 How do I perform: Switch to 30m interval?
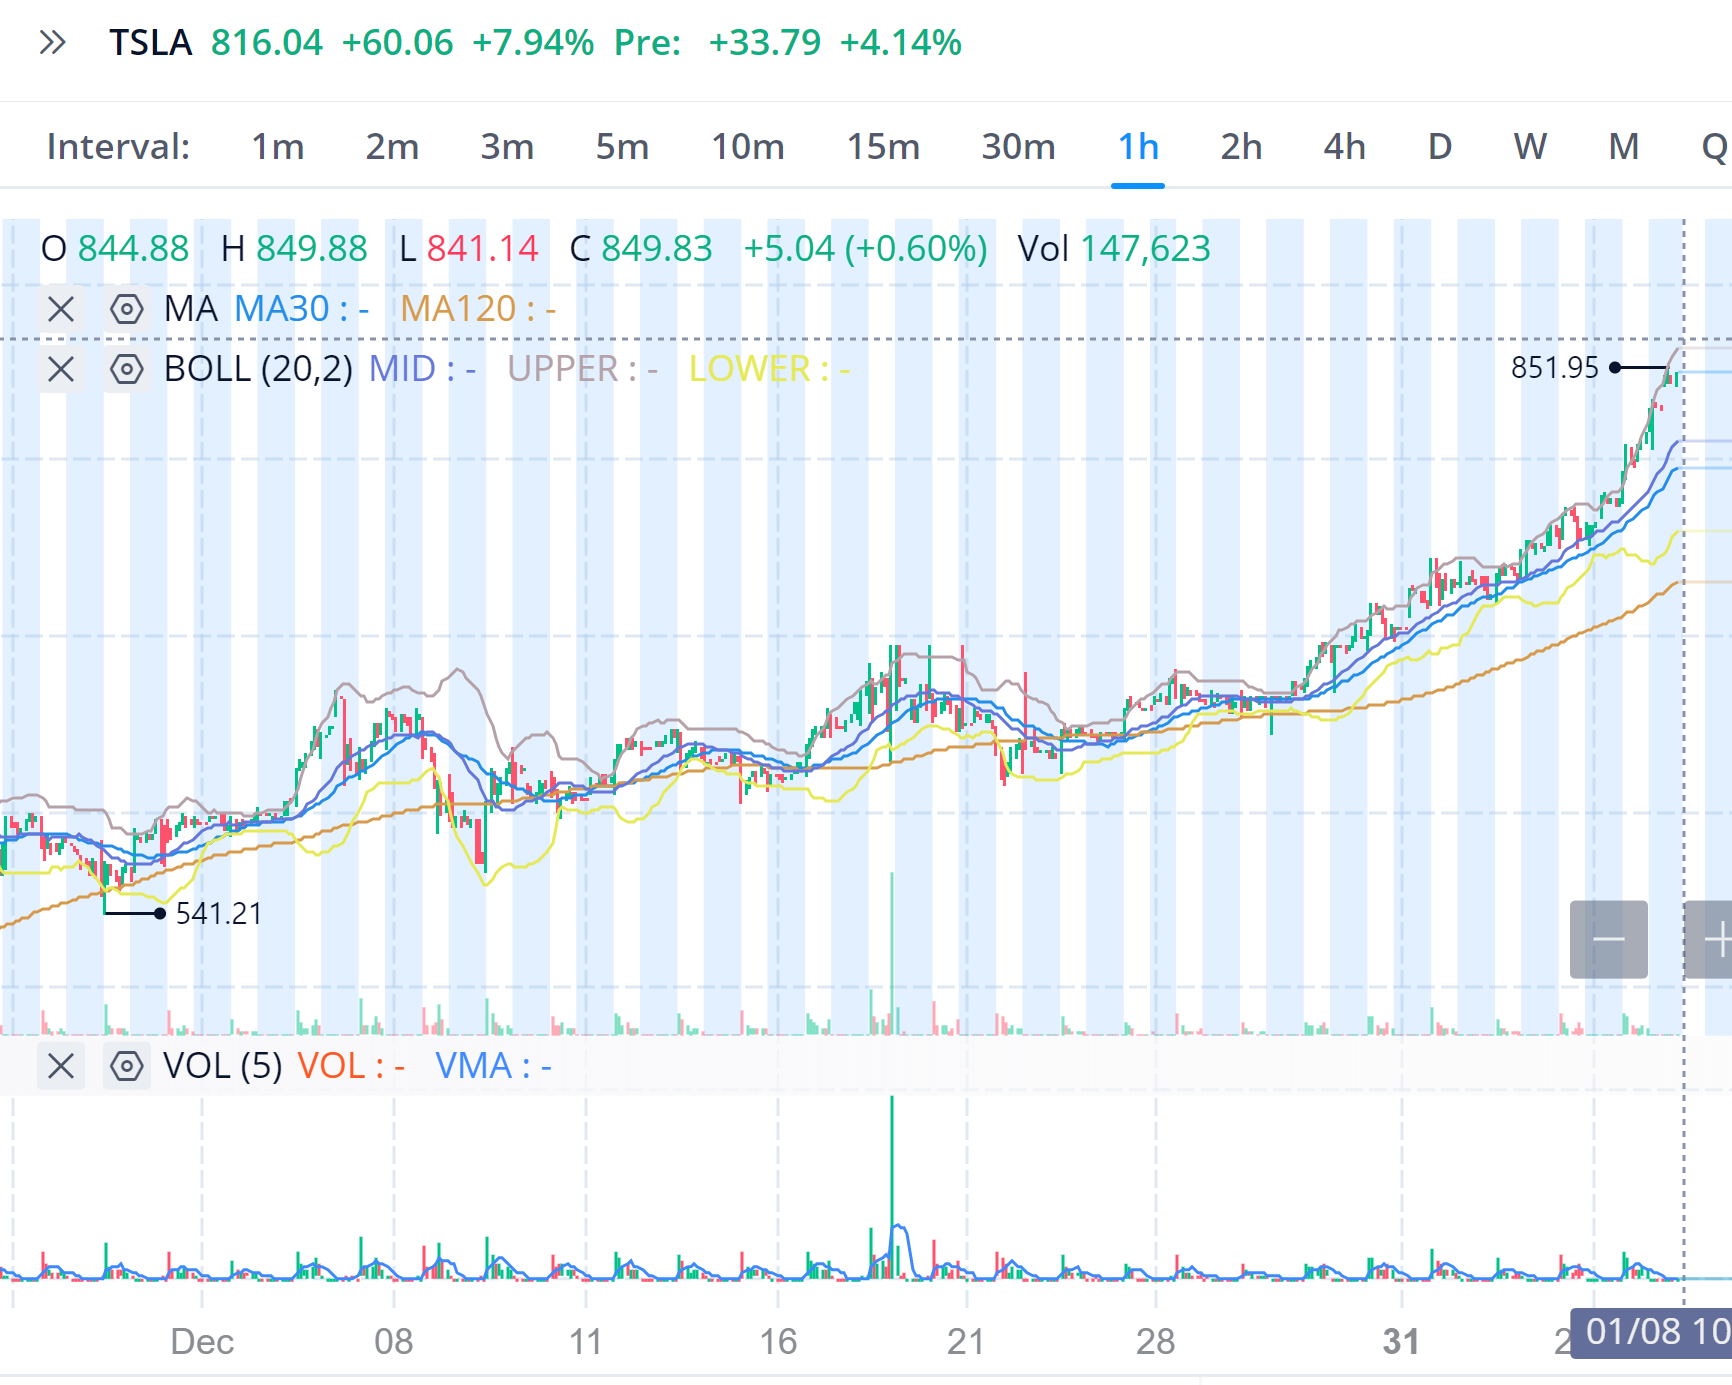point(1018,147)
